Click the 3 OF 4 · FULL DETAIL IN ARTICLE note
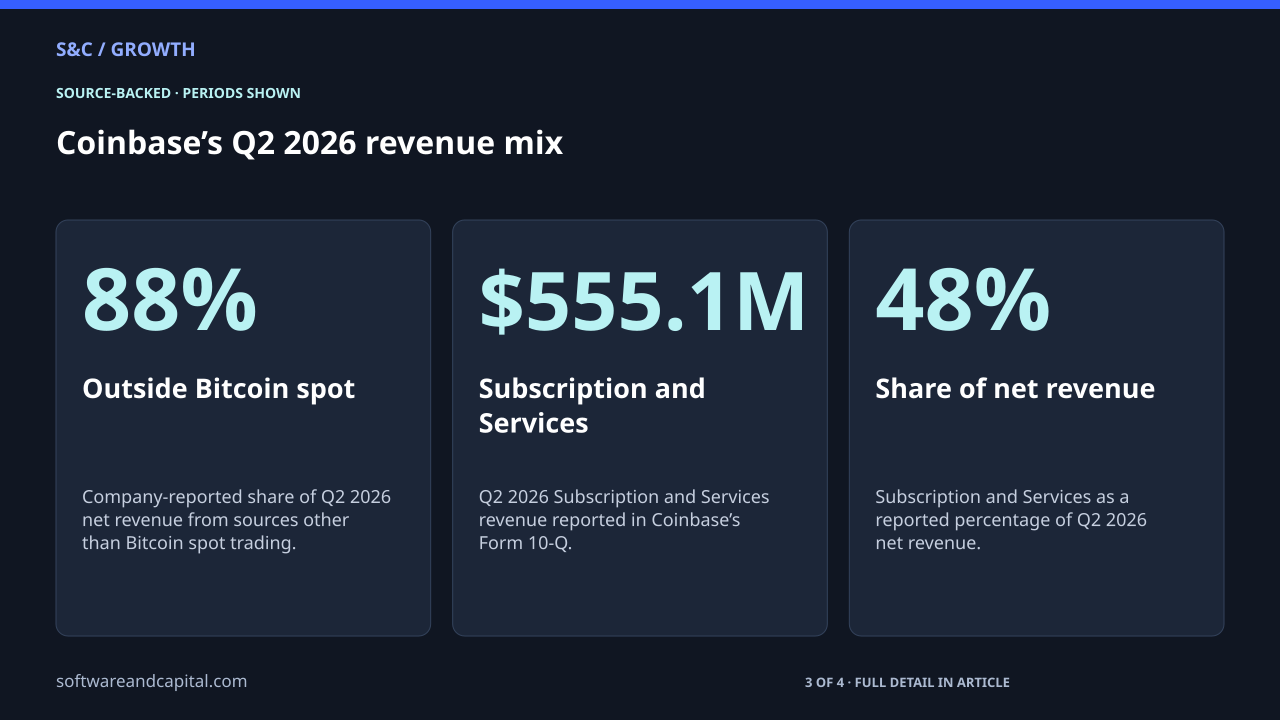This screenshot has height=720, width=1280. pyautogui.click(x=907, y=682)
